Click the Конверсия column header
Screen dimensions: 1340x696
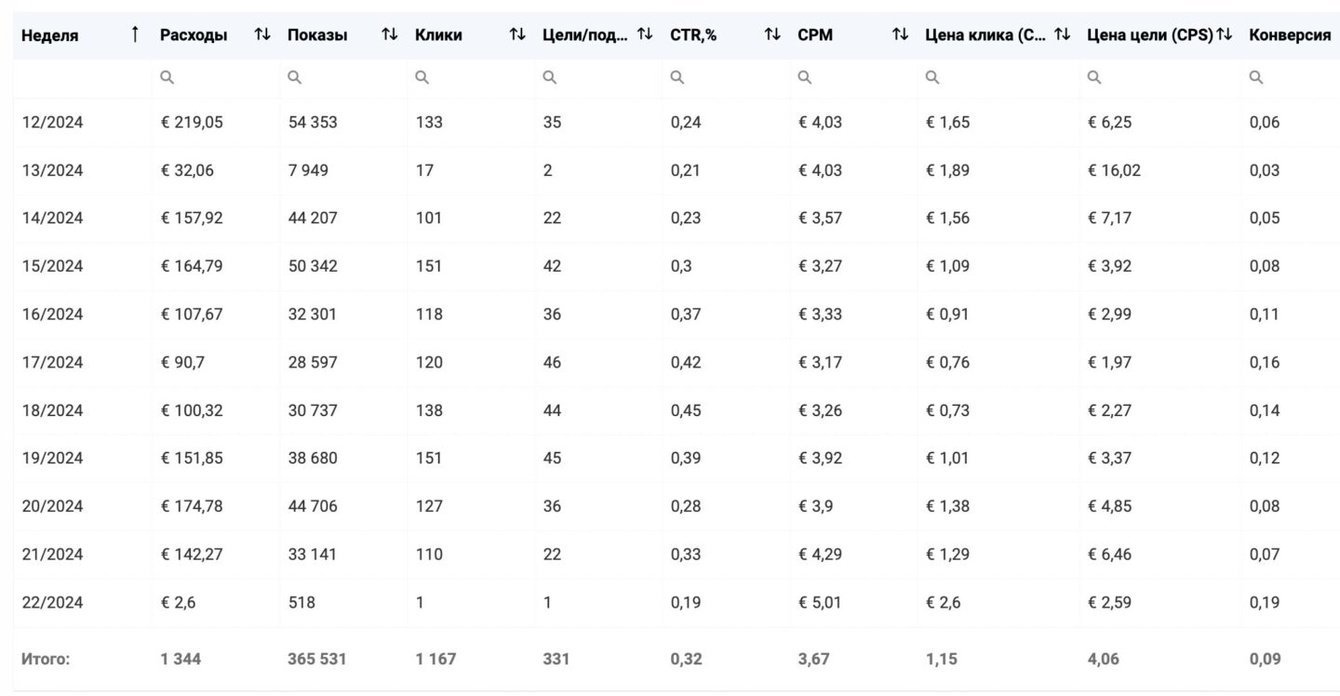click(x=1289, y=35)
